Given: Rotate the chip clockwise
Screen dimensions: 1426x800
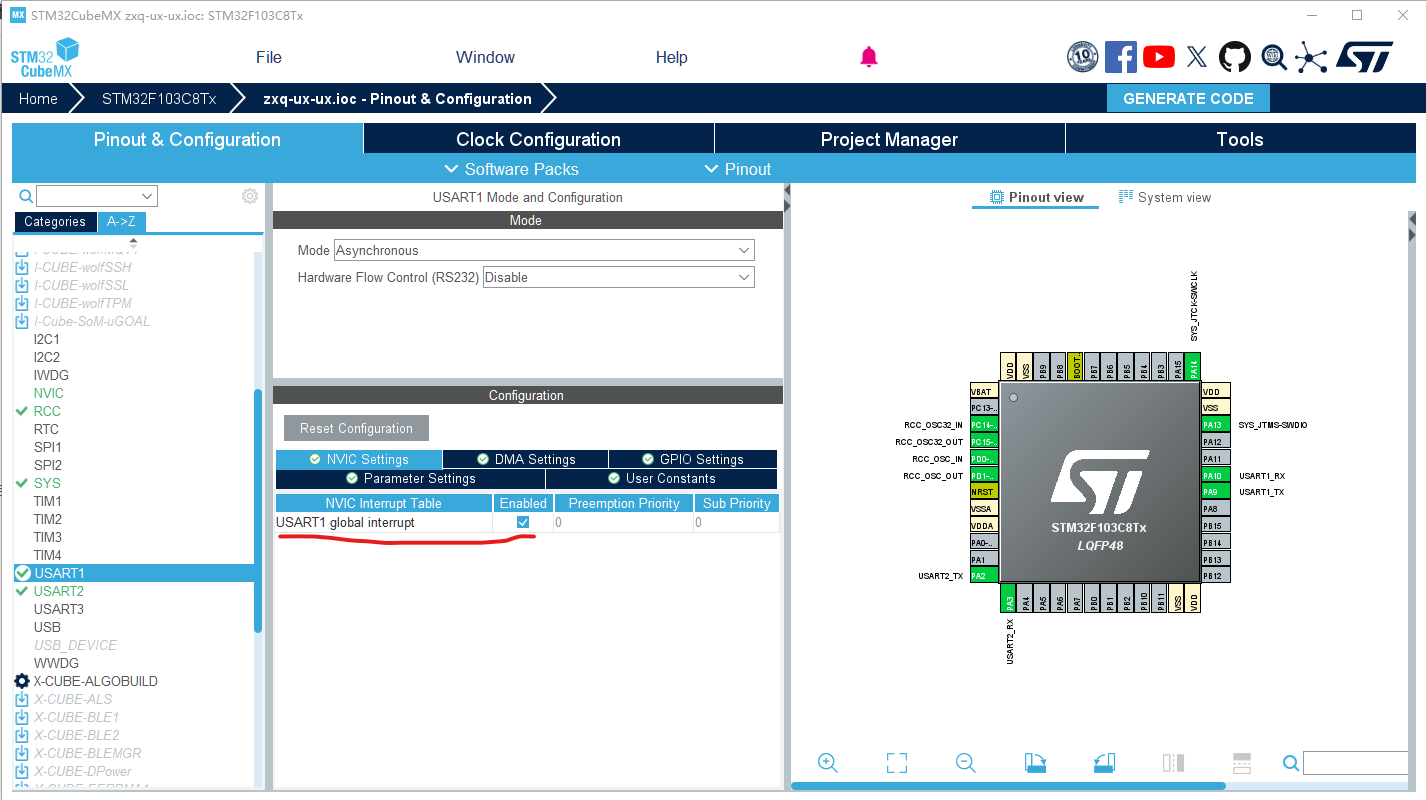Looking at the screenshot, I should tap(1035, 763).
